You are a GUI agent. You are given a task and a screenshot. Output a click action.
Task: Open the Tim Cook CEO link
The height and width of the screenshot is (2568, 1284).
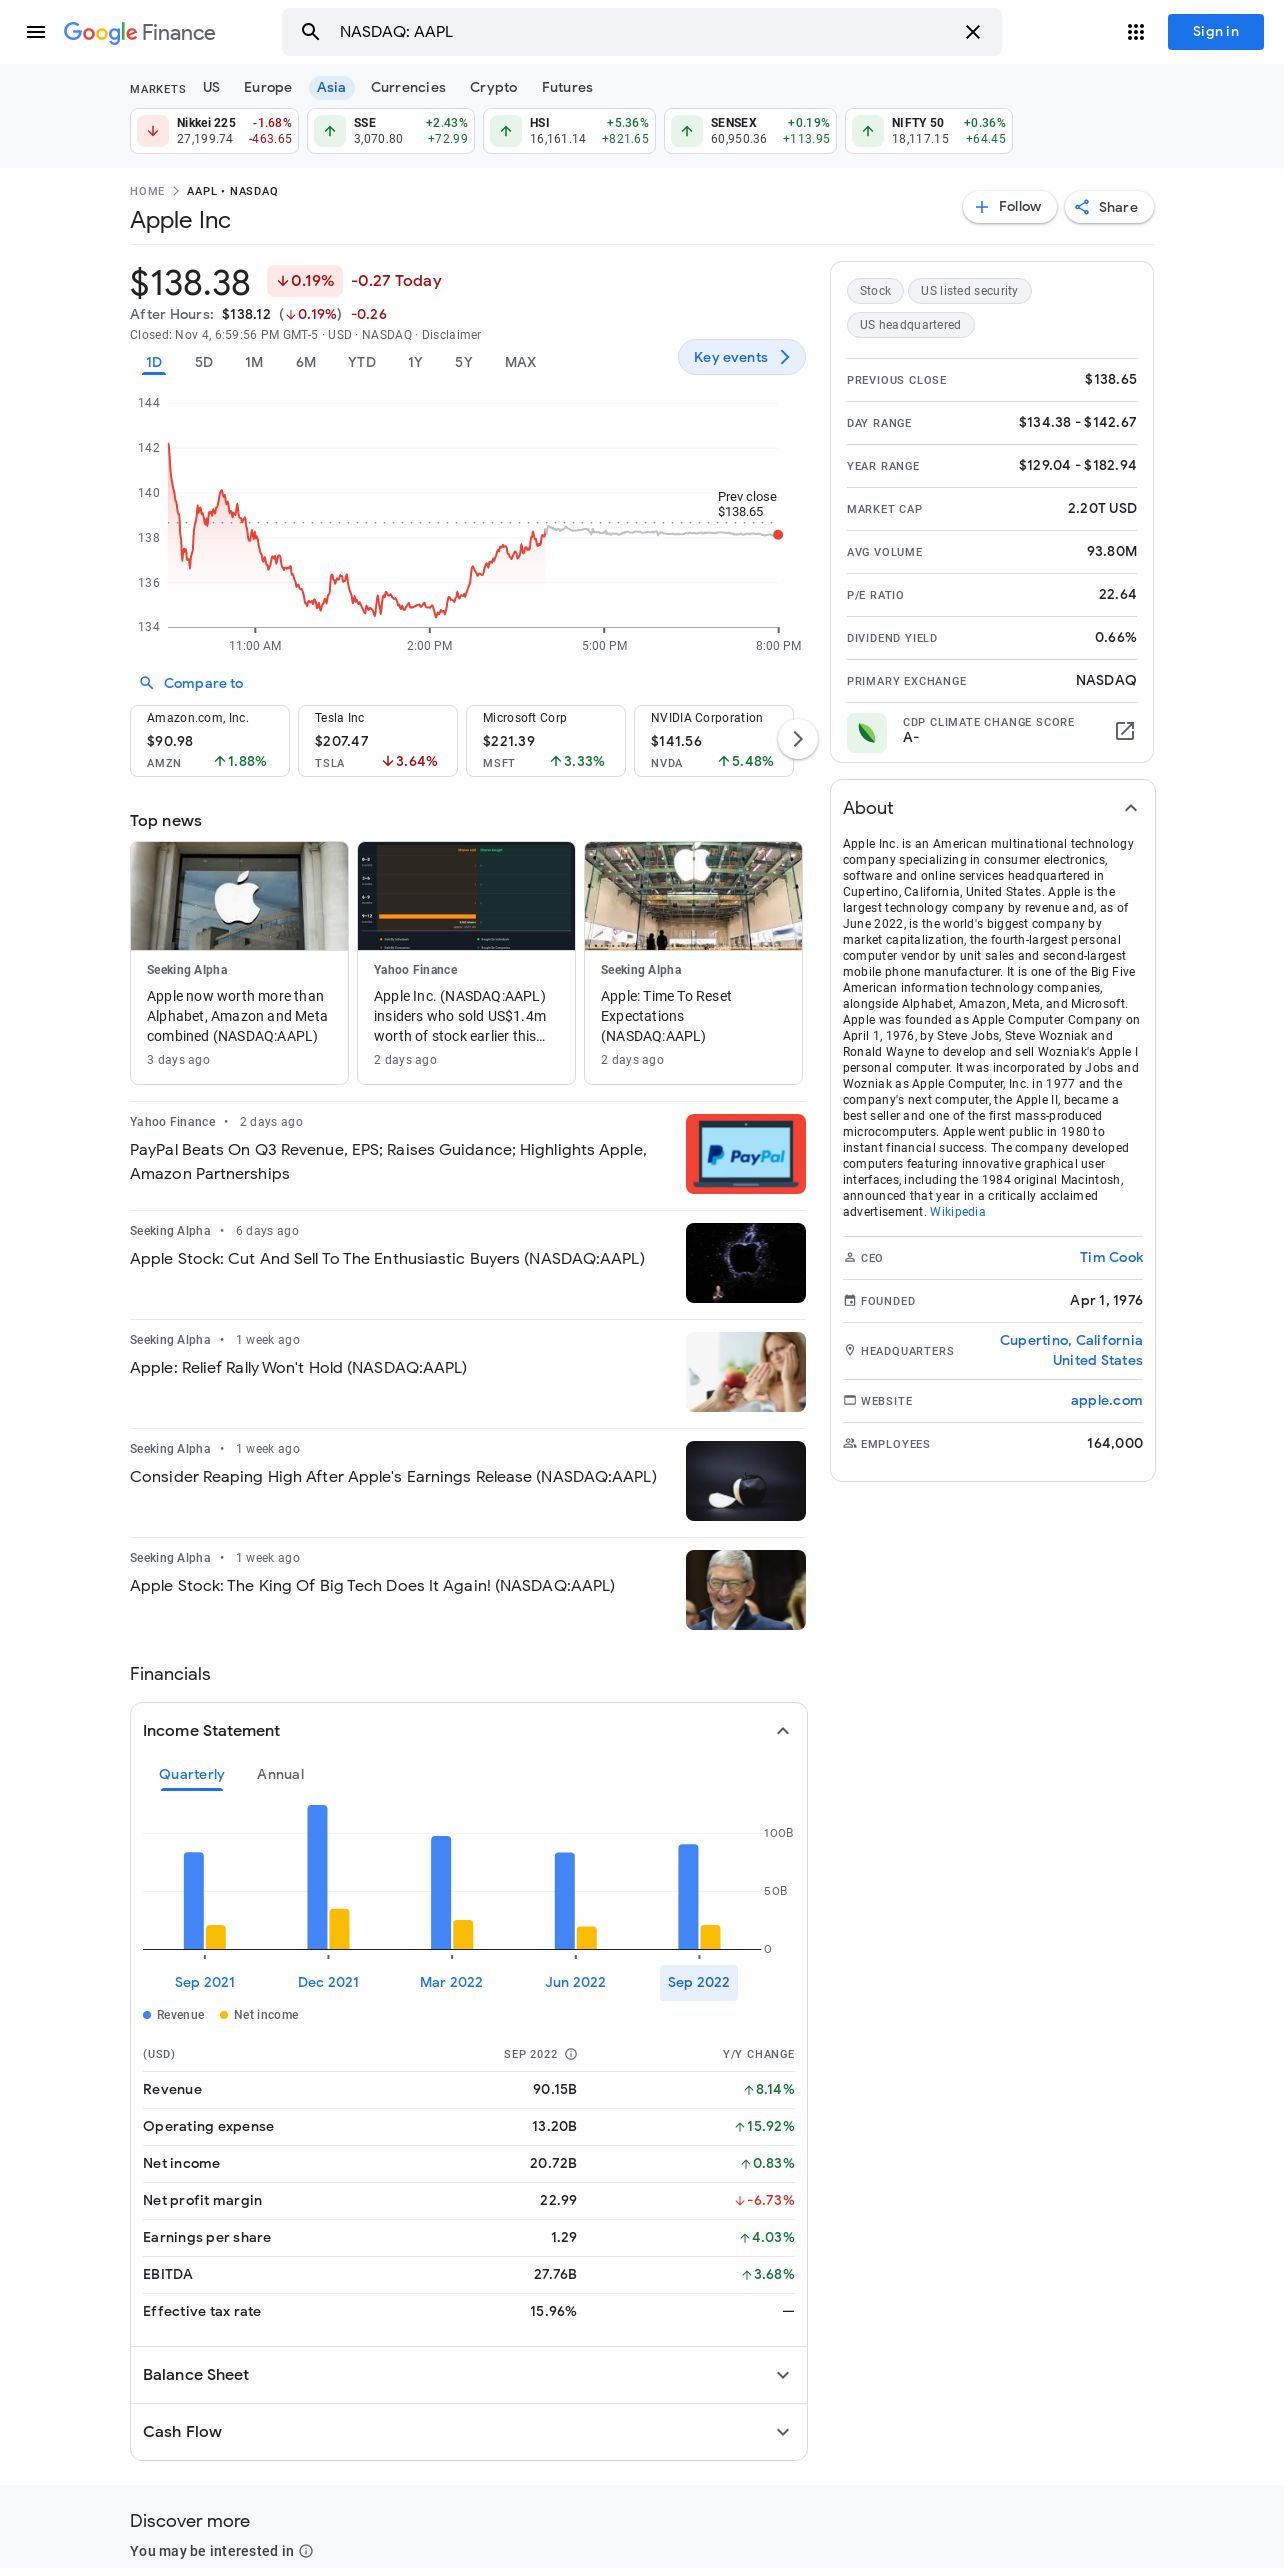pos(1111,1257)
